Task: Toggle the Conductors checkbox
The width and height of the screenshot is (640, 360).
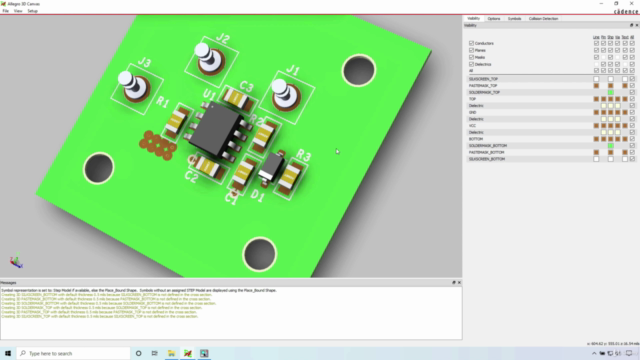Action: click(471, 43)
